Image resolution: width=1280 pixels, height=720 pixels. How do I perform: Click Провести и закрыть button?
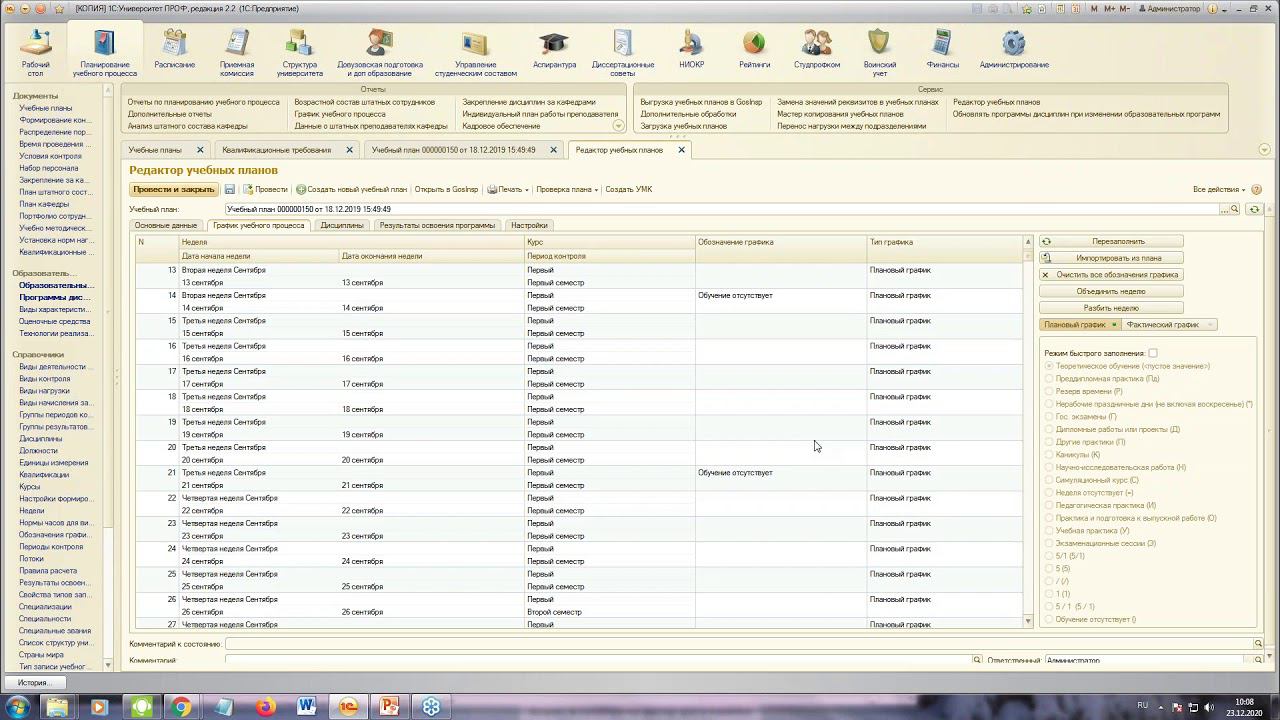pyautogui.click(x=174, y=189)
